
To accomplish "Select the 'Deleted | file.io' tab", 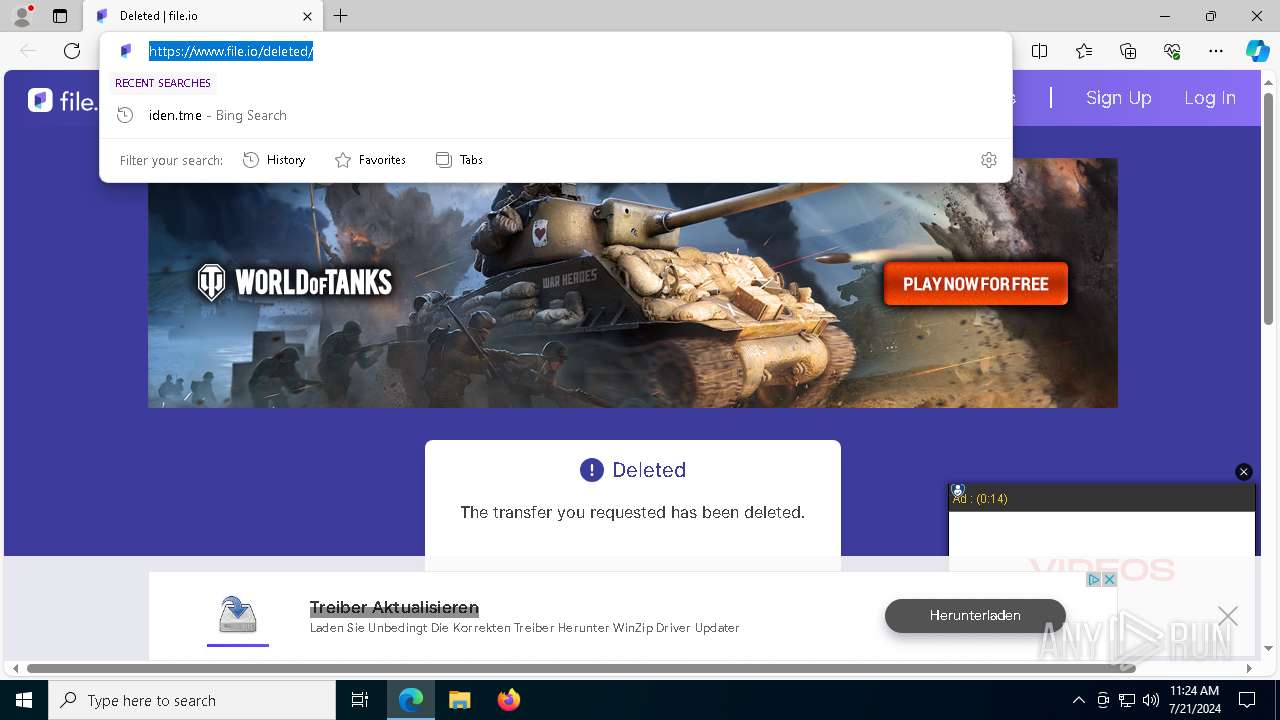I will [x=204, y=16].
